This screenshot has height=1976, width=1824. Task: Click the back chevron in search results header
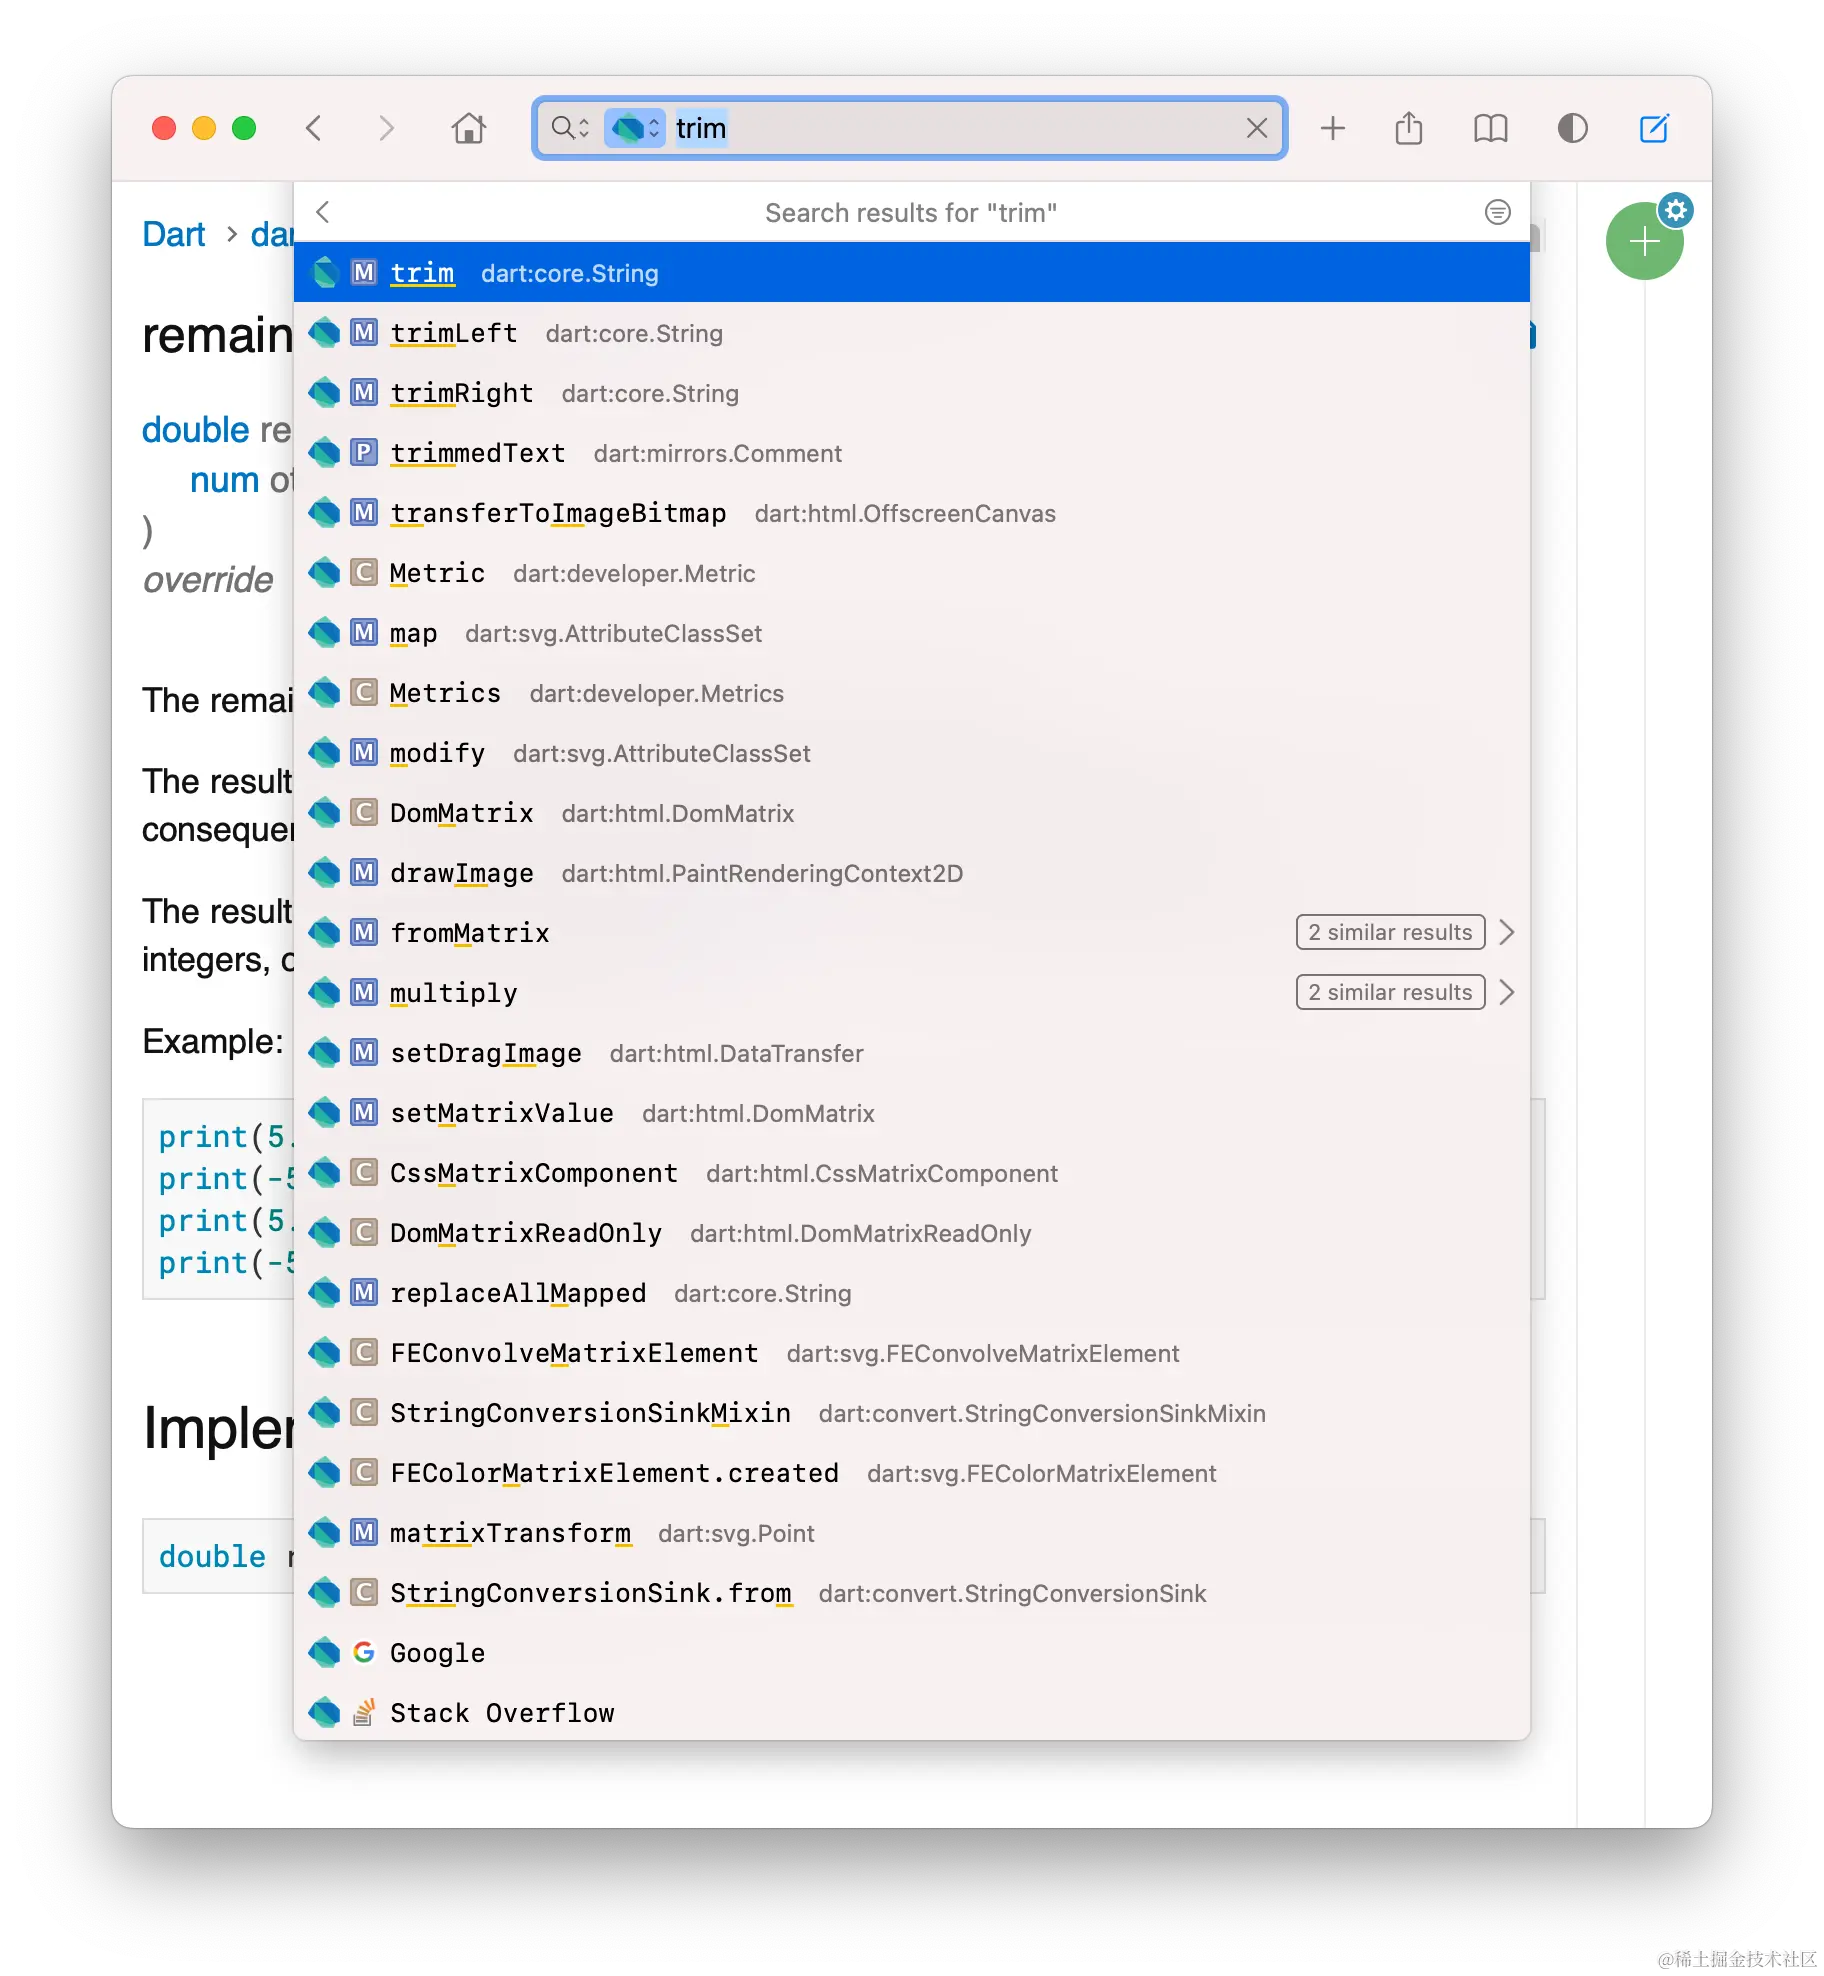322,212
